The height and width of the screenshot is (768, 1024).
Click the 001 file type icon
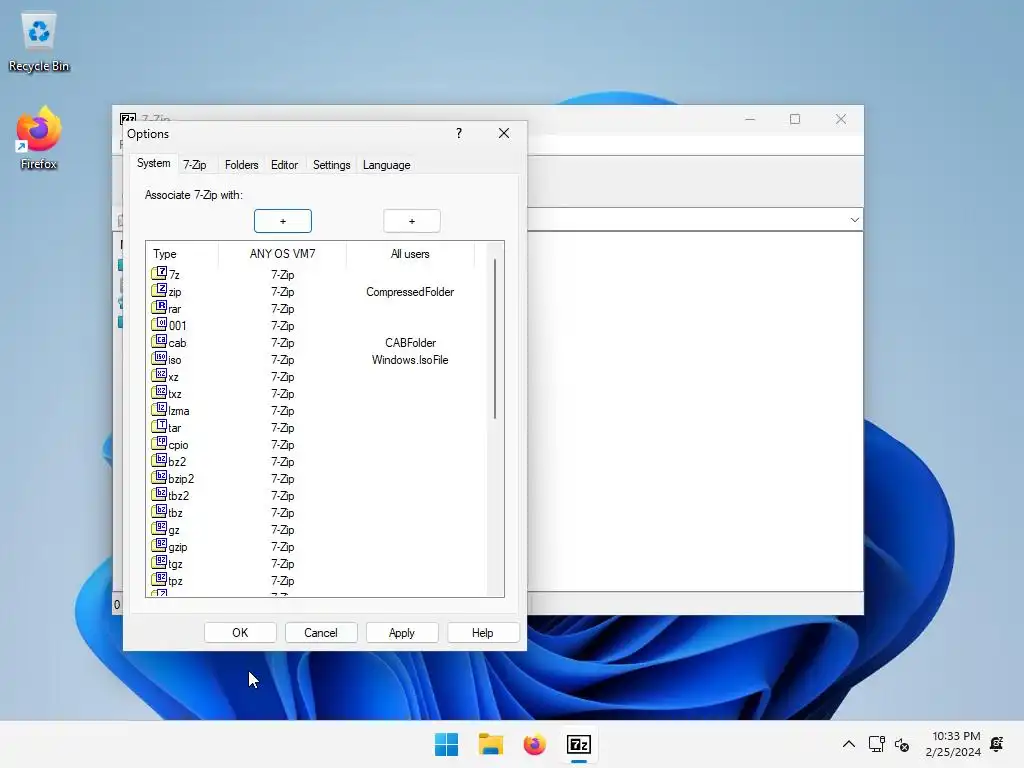159,324
